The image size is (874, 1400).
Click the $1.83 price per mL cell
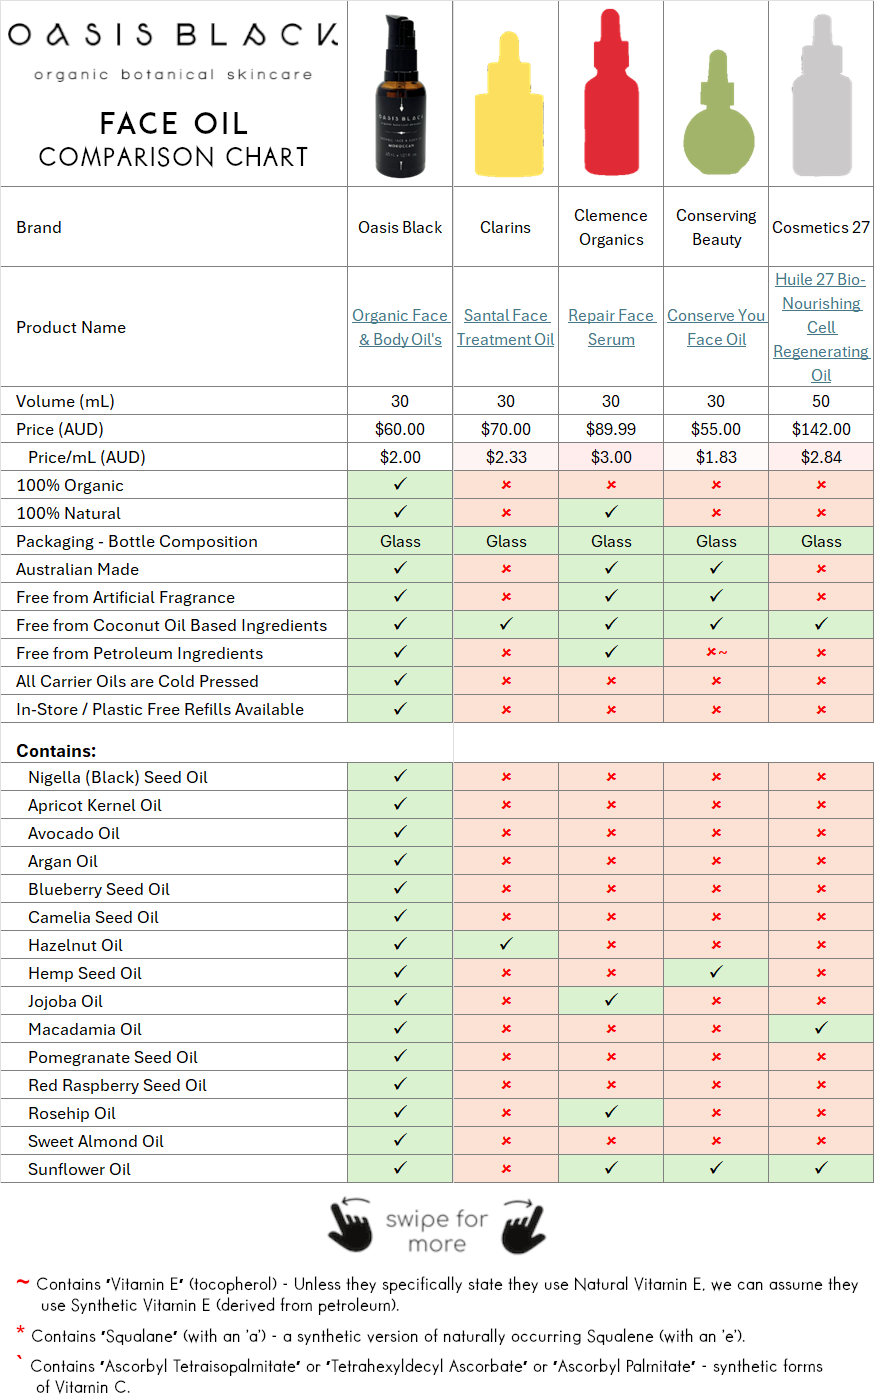[716, 457]
